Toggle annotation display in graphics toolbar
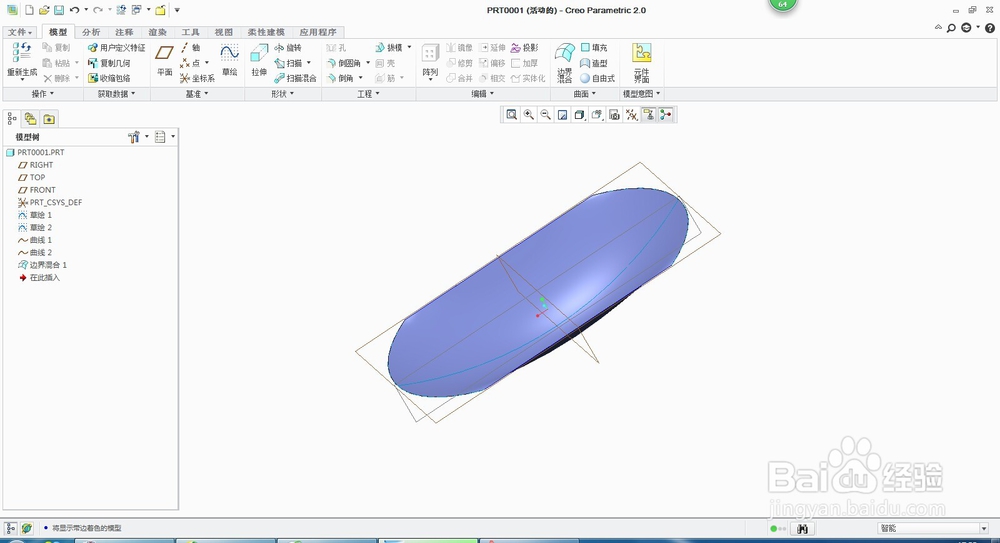This screenshot has height=543, width=1000. (x=649, y=115)
